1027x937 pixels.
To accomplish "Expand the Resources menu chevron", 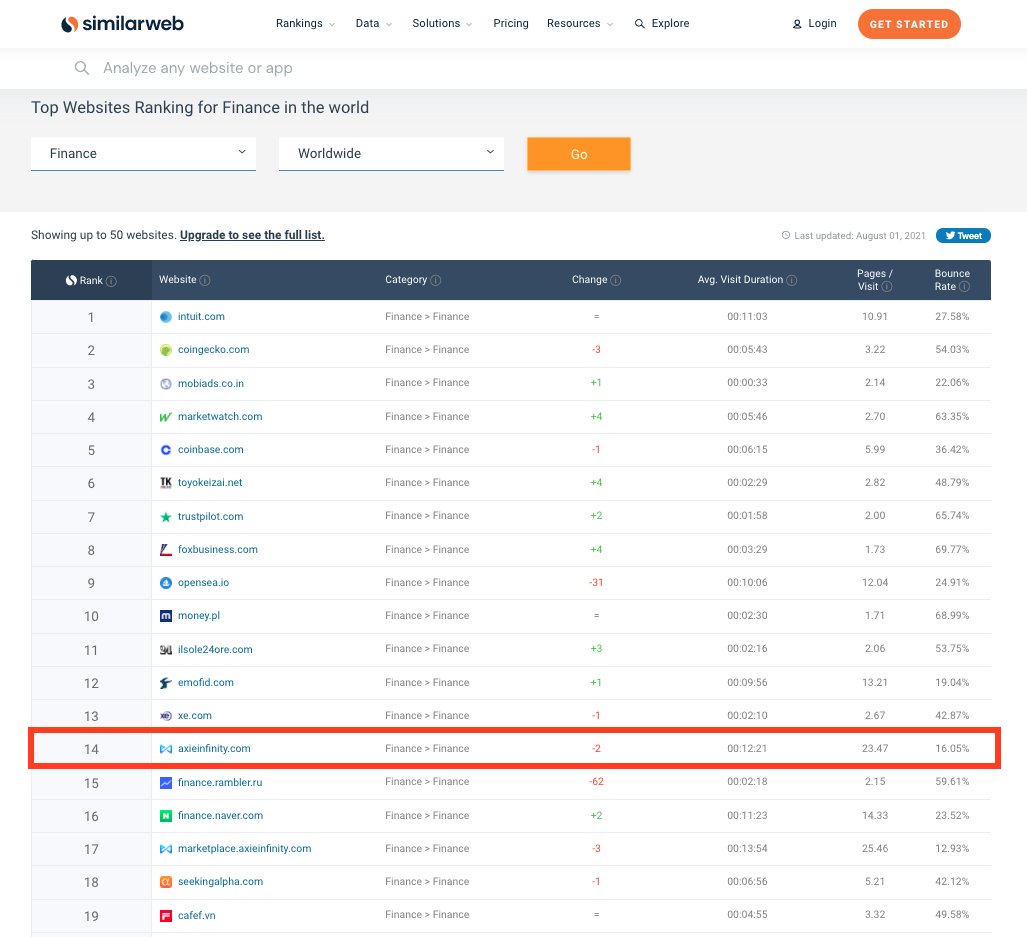I will pos(610,24).
